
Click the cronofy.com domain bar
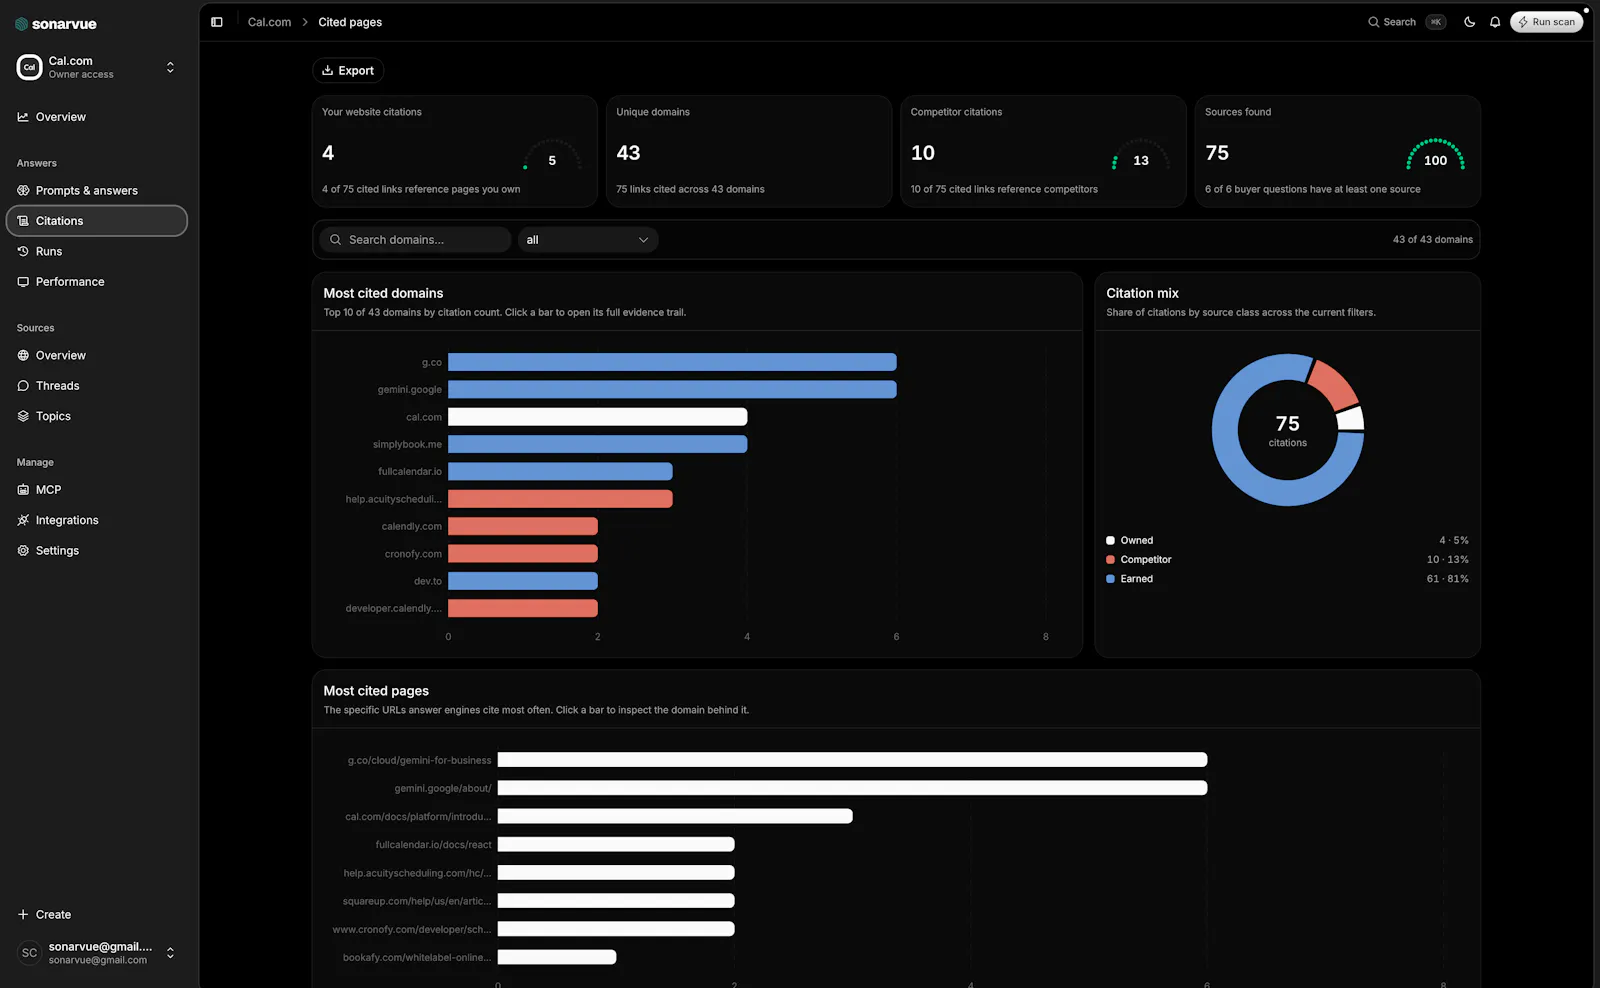(523, 554)
